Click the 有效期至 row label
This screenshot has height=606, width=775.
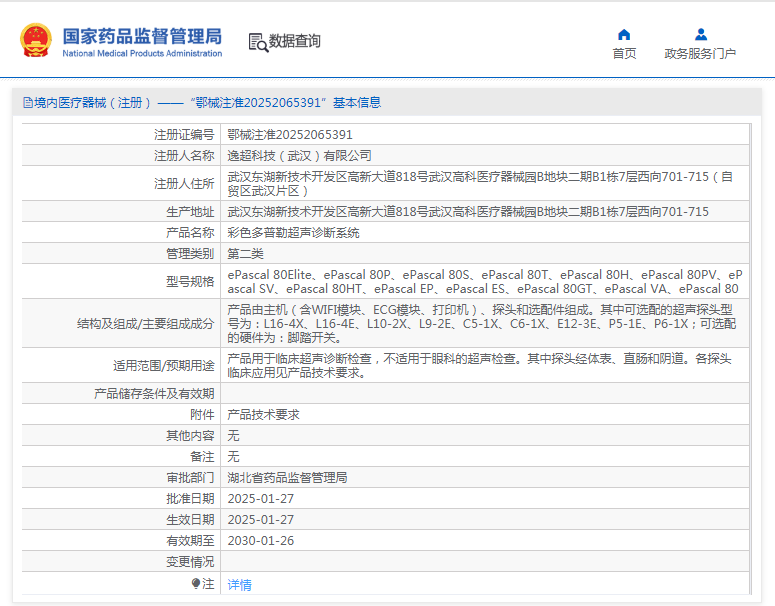pos(190,541)
